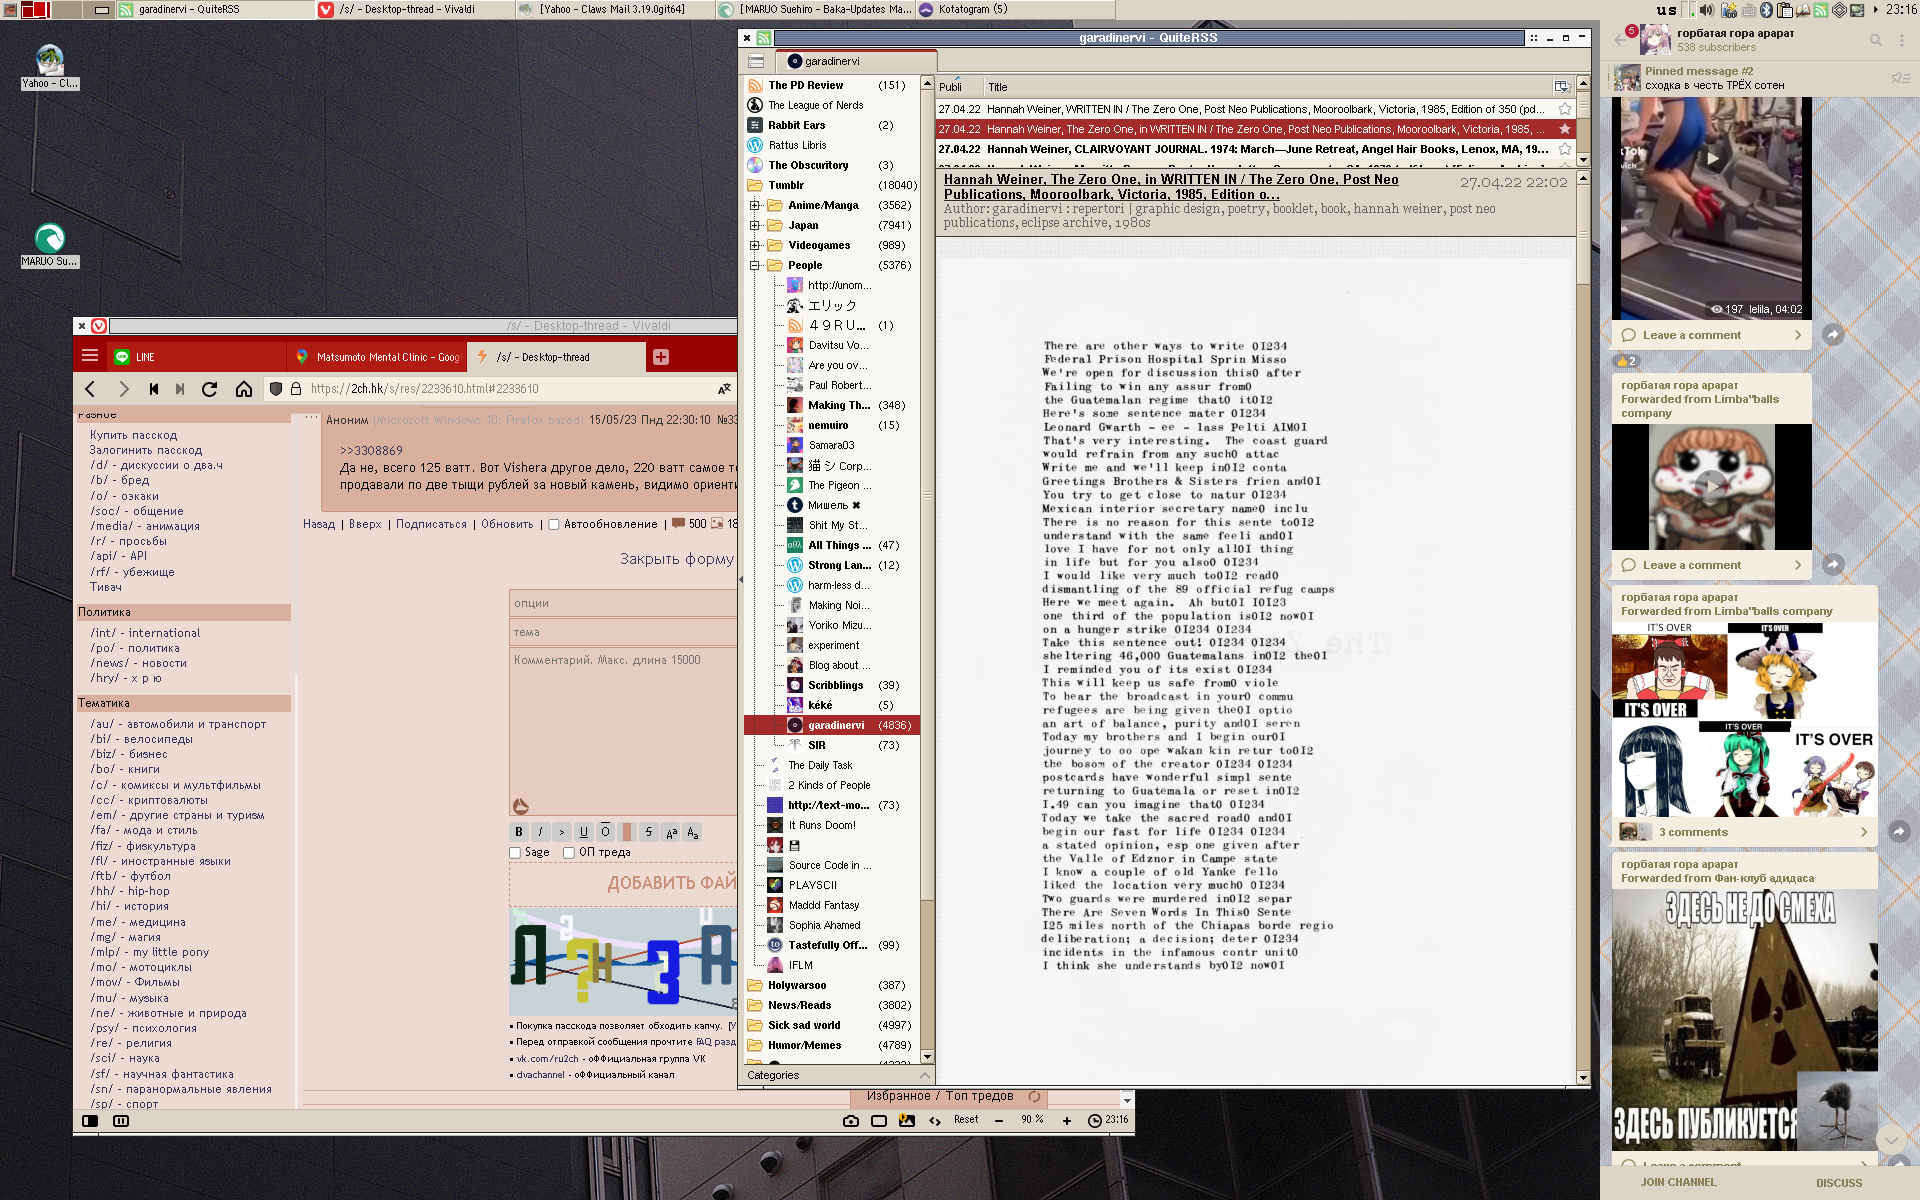Click Vivaldi rewind history icon
This screenshot has width=1920, height=1200.
(x=154, y=389)
